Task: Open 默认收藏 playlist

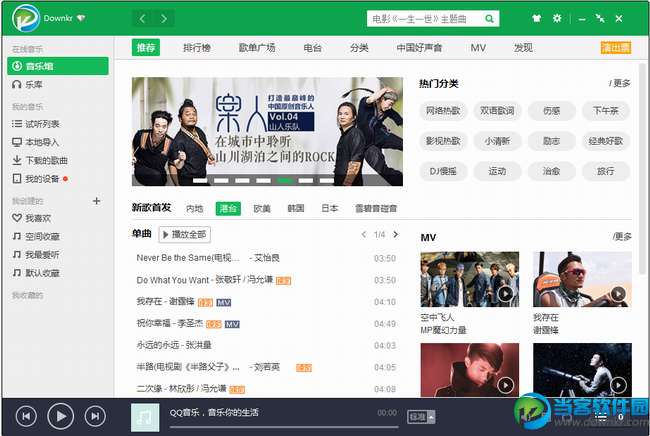Action: [58, 273]
